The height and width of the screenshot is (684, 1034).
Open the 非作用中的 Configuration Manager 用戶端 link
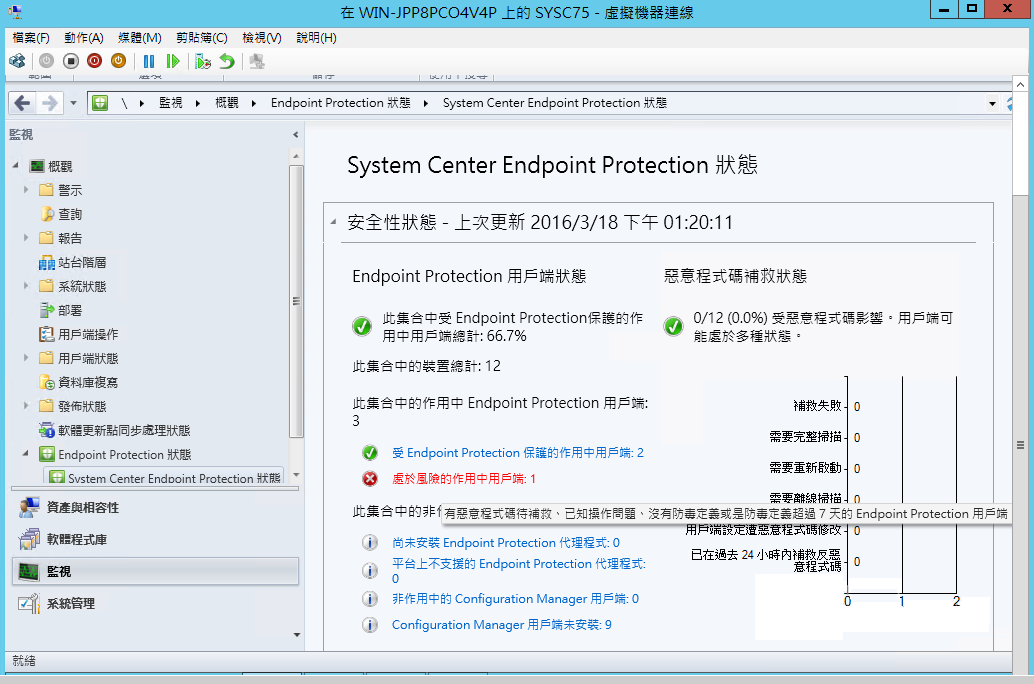pos(515,599)
